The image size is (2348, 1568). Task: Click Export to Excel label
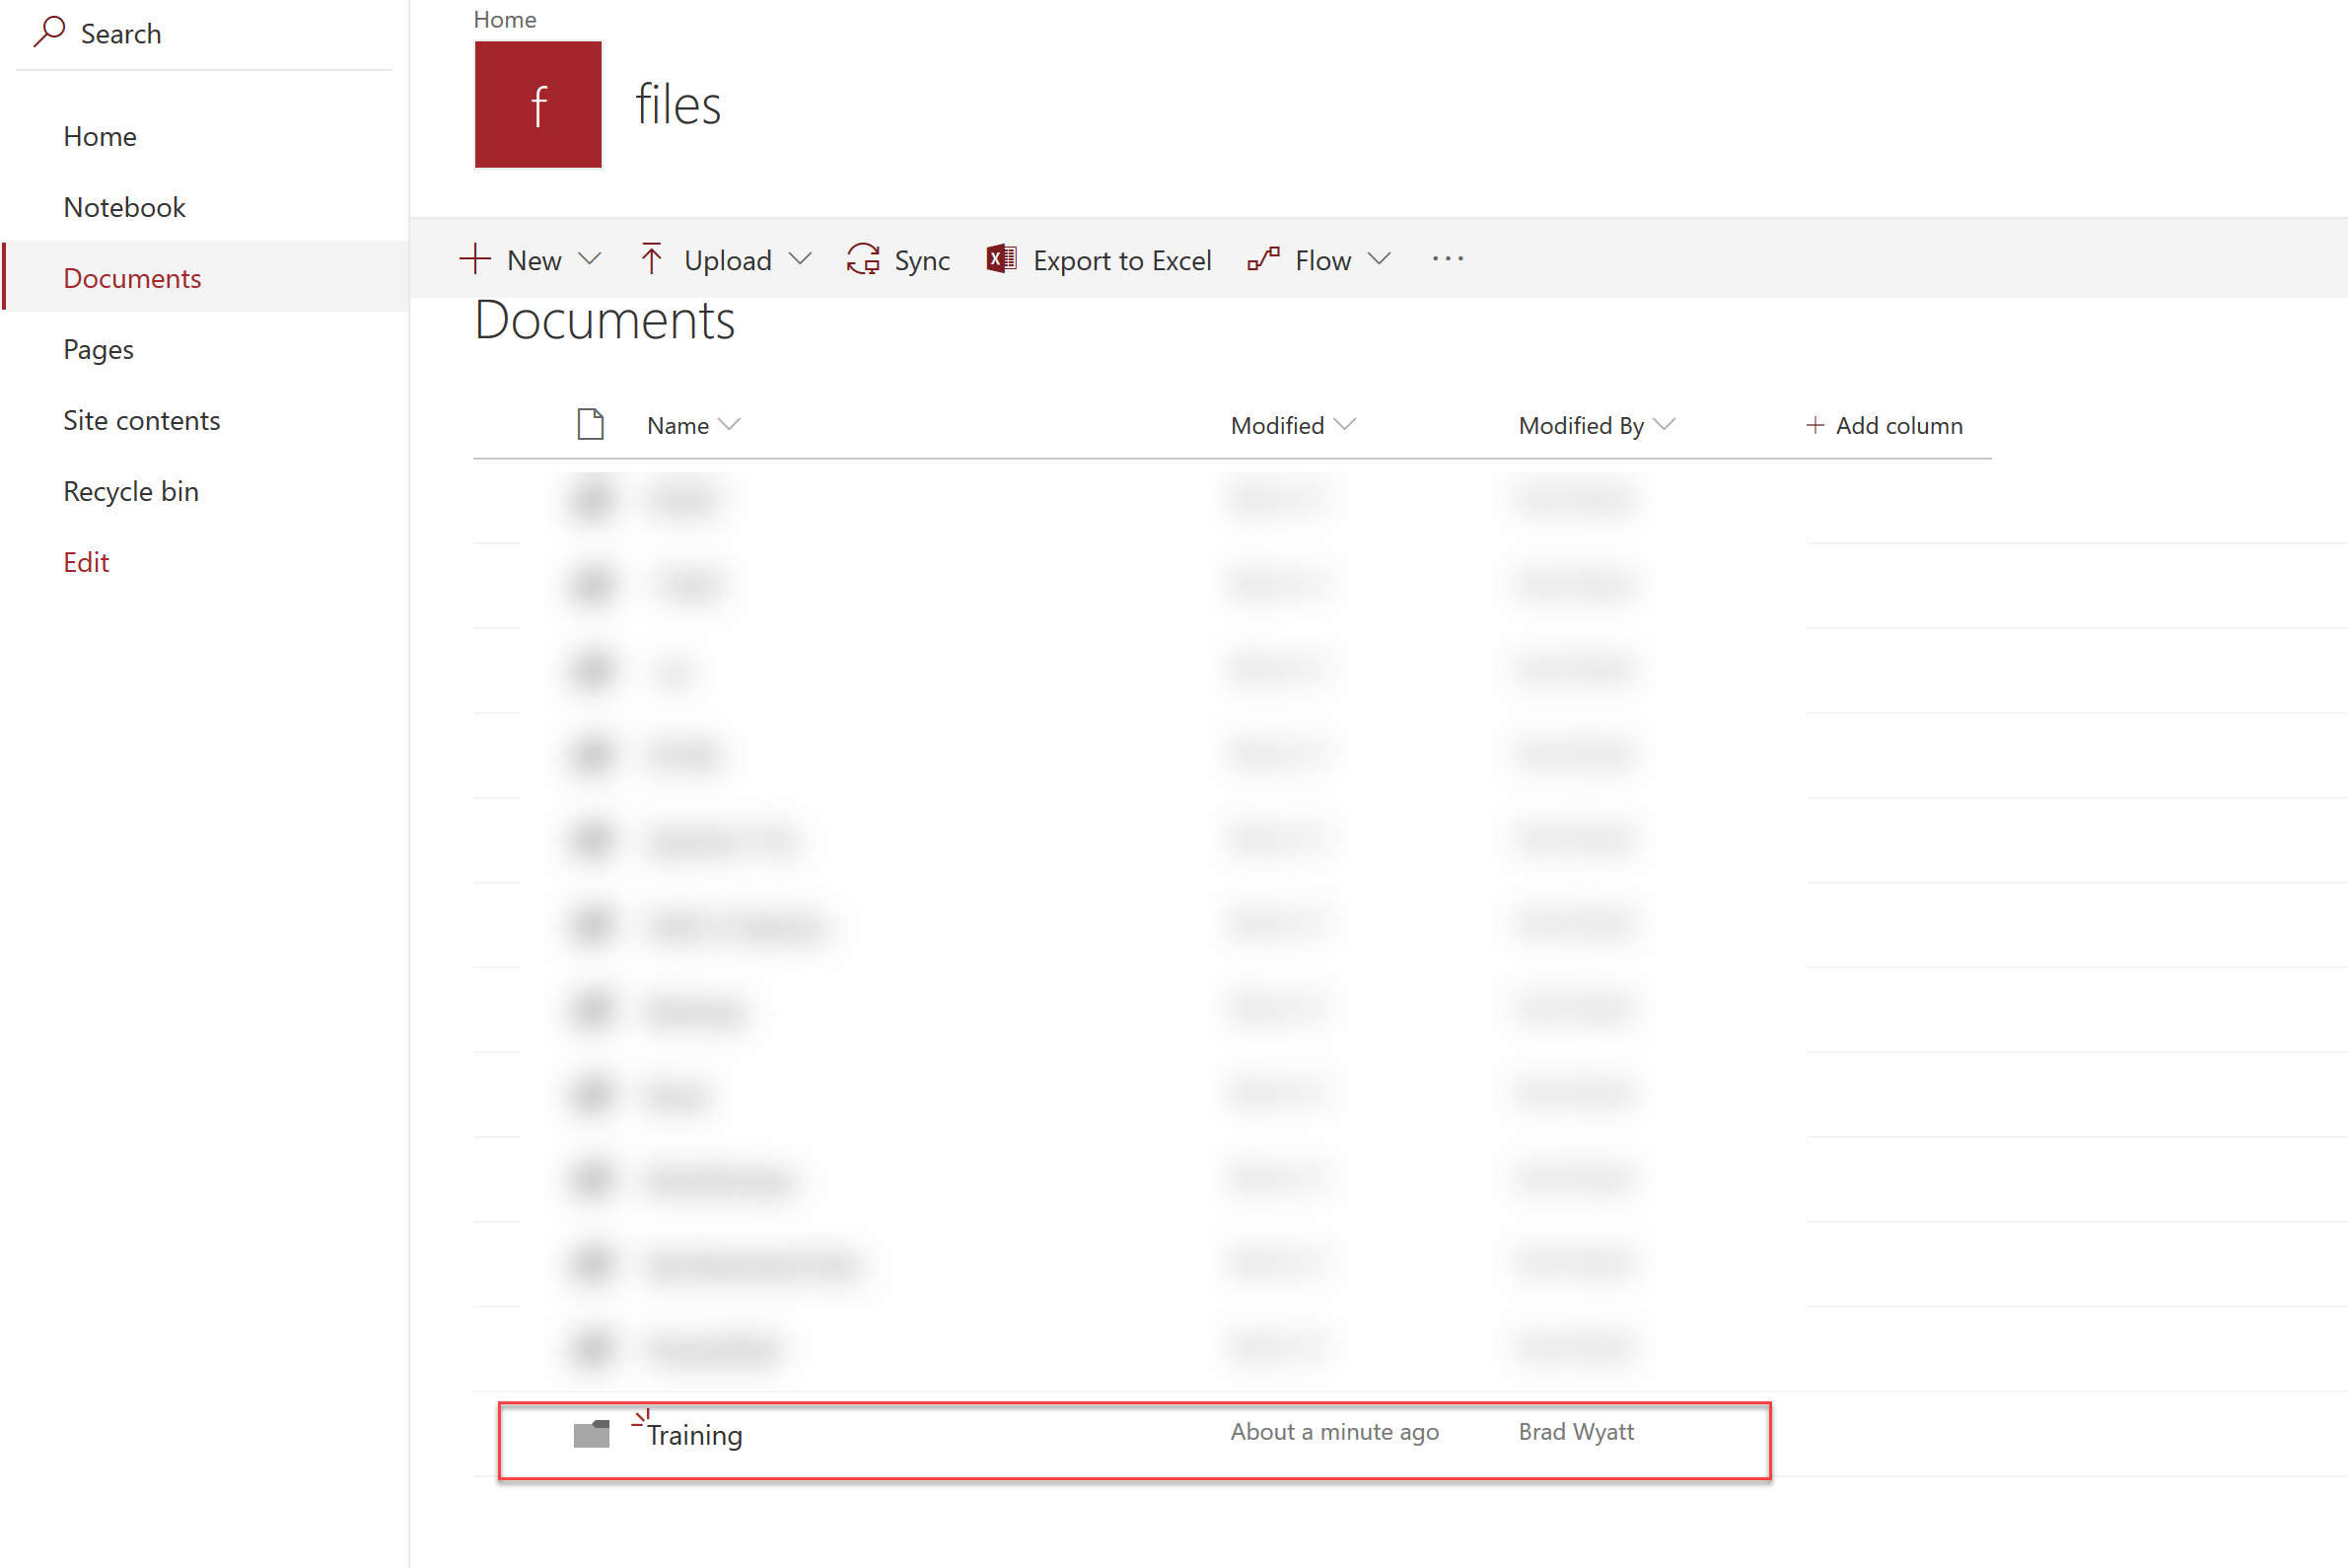pyautogui.click(x=1122, y=260)
